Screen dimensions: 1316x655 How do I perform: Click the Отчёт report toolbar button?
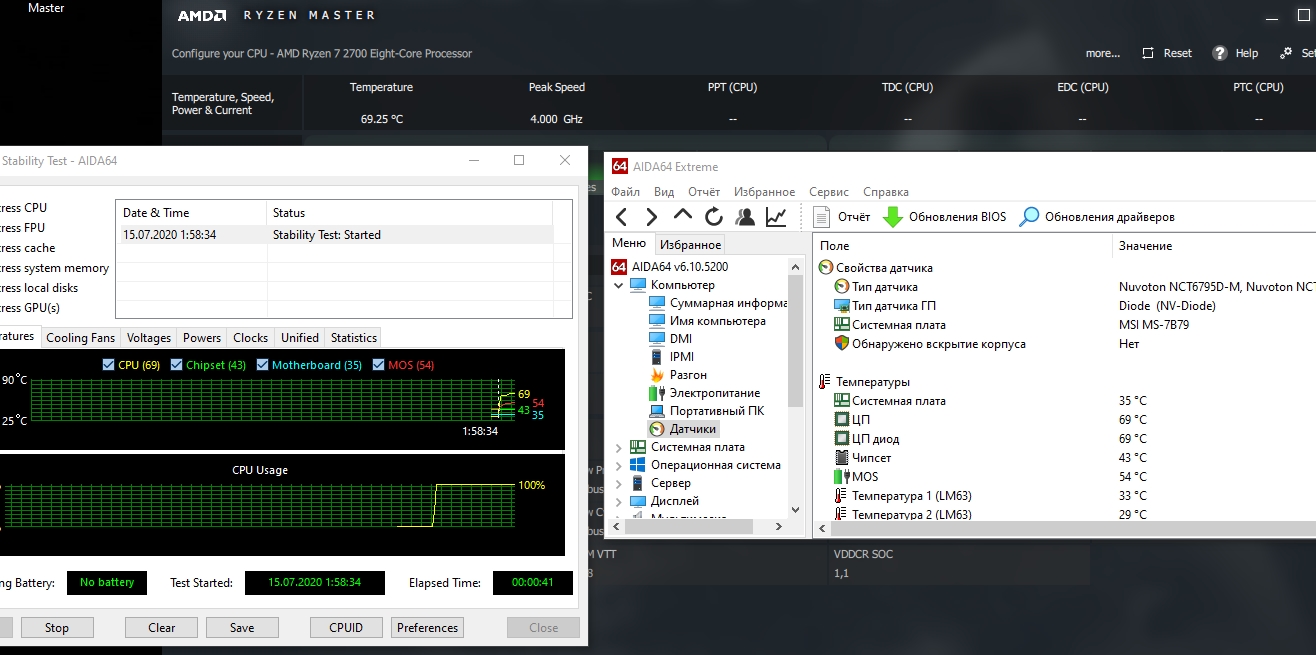841,217
